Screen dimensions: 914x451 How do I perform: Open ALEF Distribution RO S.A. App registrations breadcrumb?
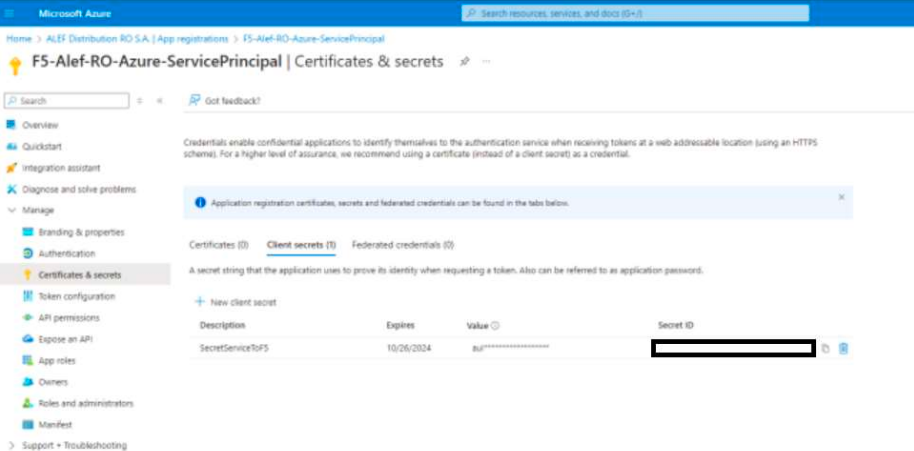(x=137, y=39)
